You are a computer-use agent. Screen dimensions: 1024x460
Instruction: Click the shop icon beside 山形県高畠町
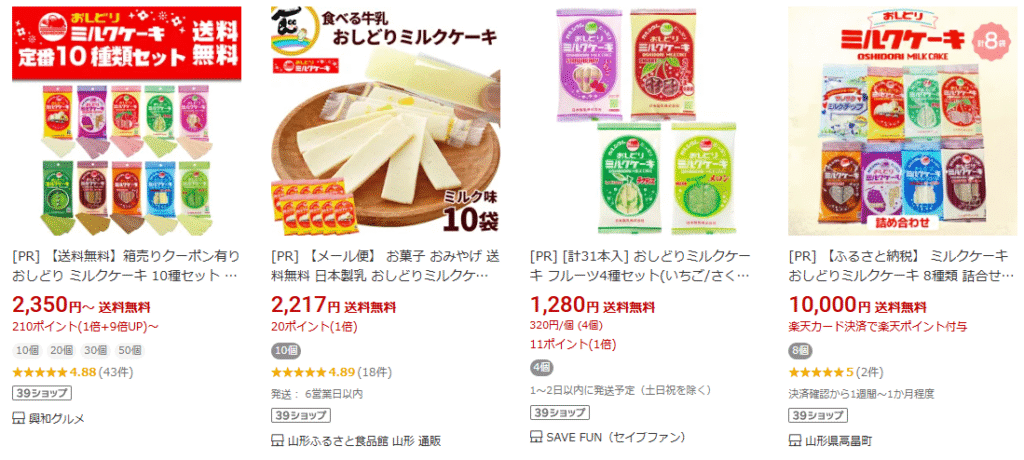(795, 440)
